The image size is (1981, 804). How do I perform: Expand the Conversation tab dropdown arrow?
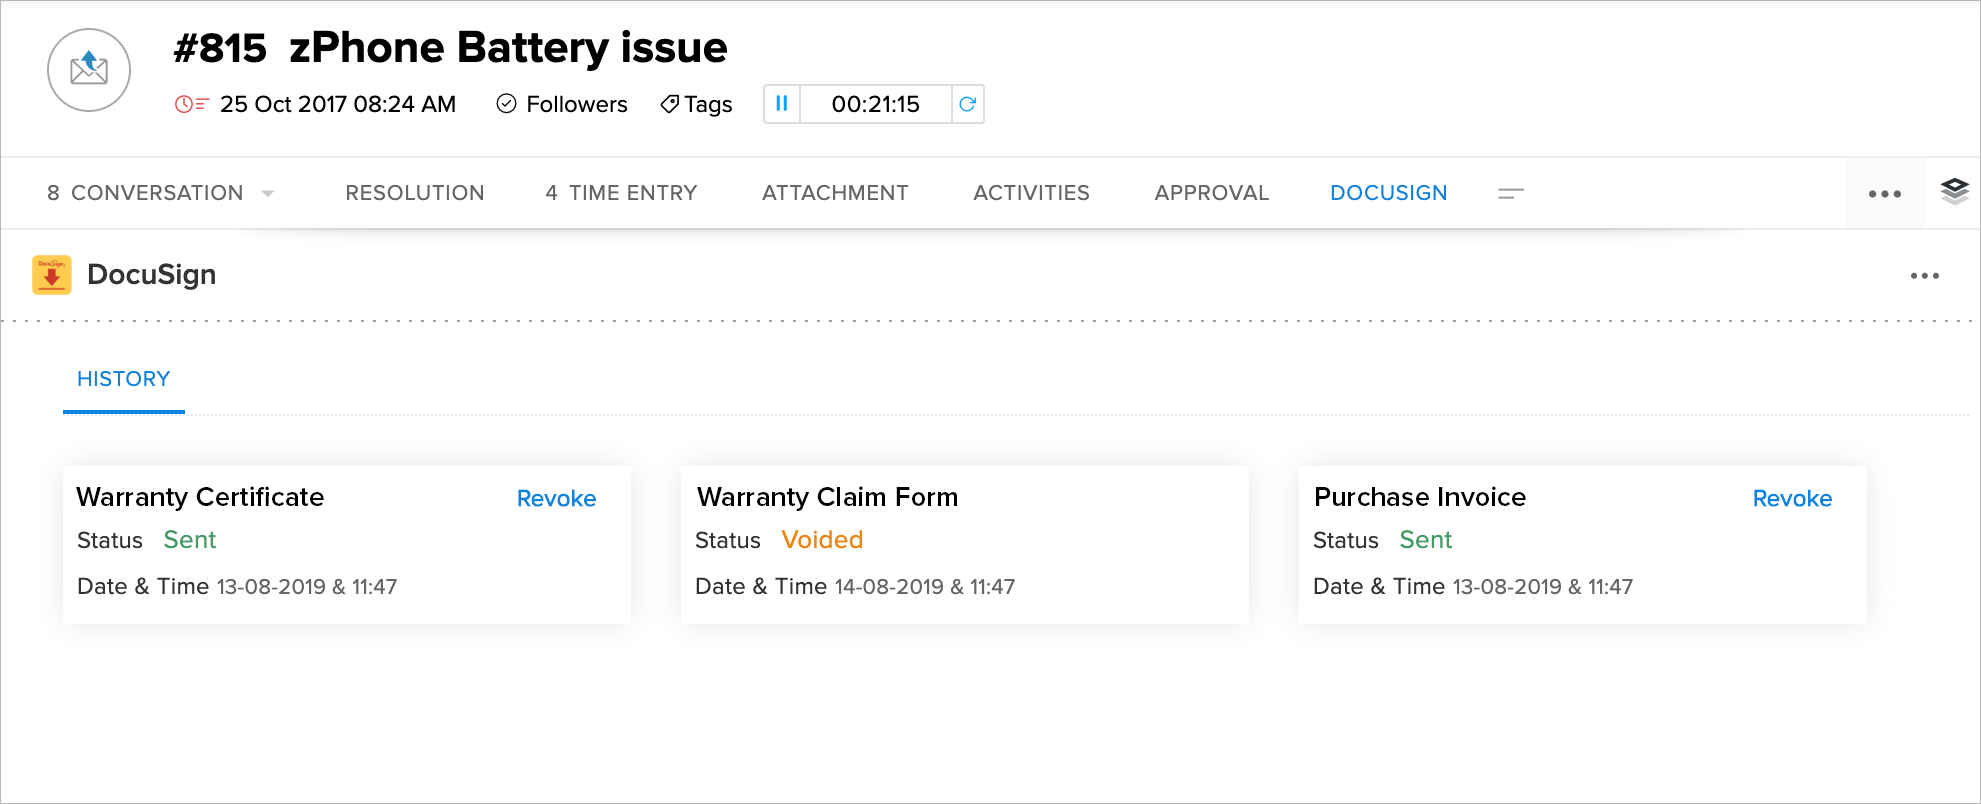pyautogui.click(x=268, y=193)
